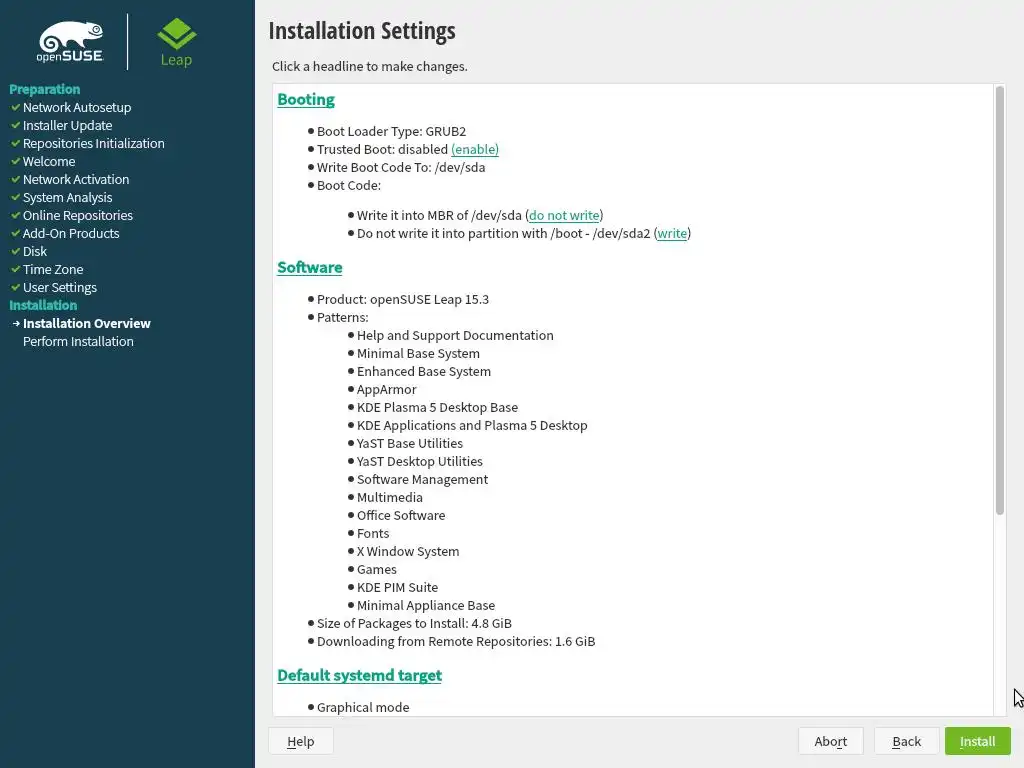Click 'YaST Base Utilities' pattern
The height and width of the screenshot is (768, 1024).
pos(409,443)
